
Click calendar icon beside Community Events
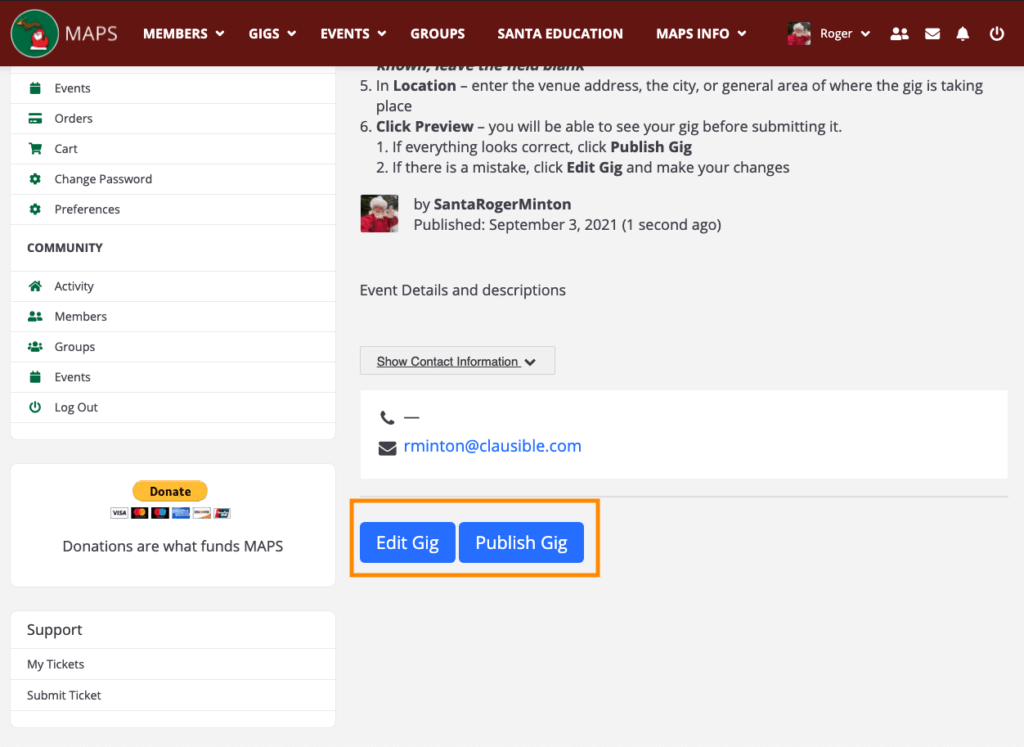[x=35, y=377]
